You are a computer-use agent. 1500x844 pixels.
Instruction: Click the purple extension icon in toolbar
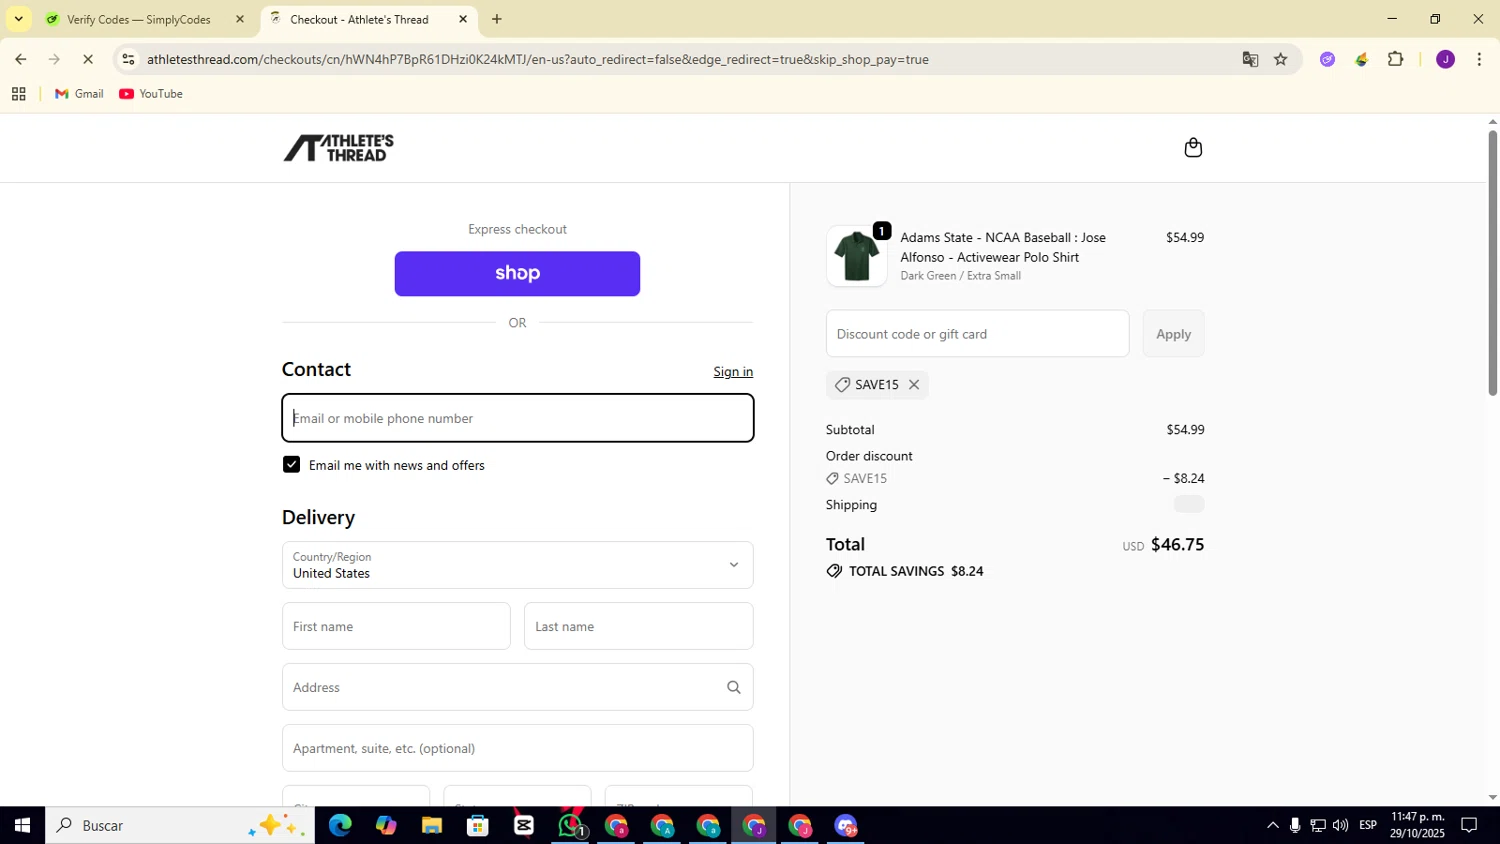(x=1327, y=60)
